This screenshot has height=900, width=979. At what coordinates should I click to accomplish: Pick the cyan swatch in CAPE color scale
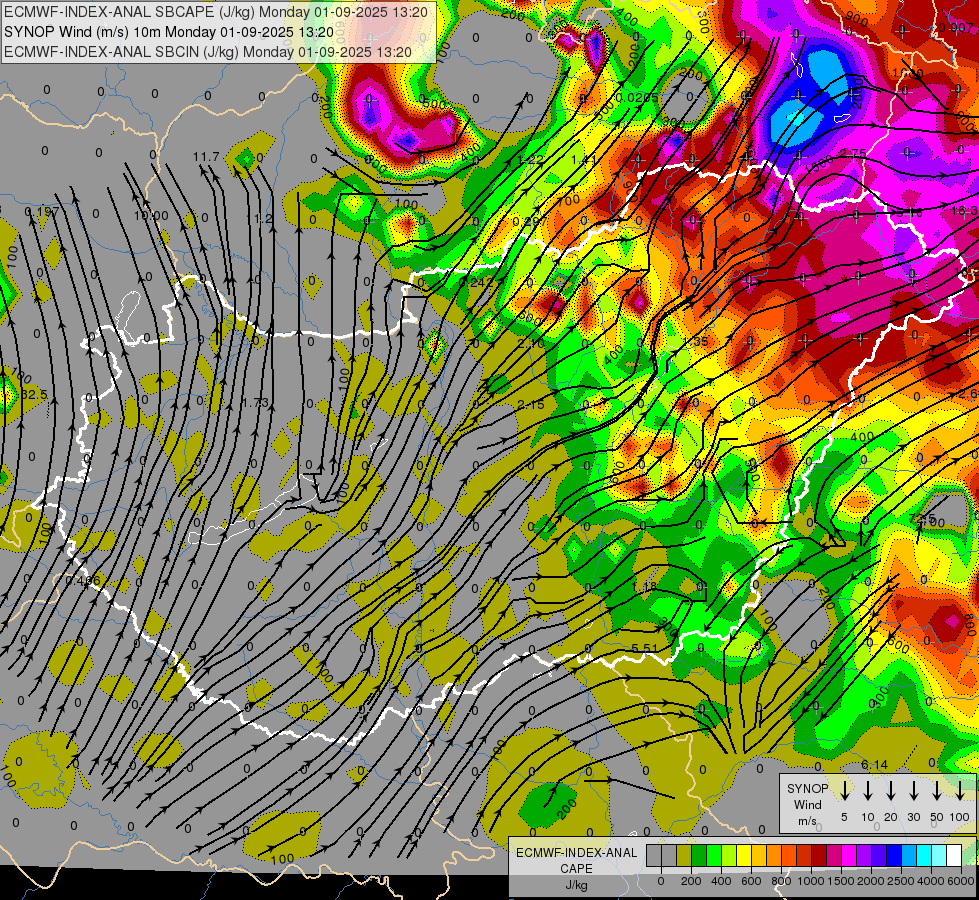point(924,855)
